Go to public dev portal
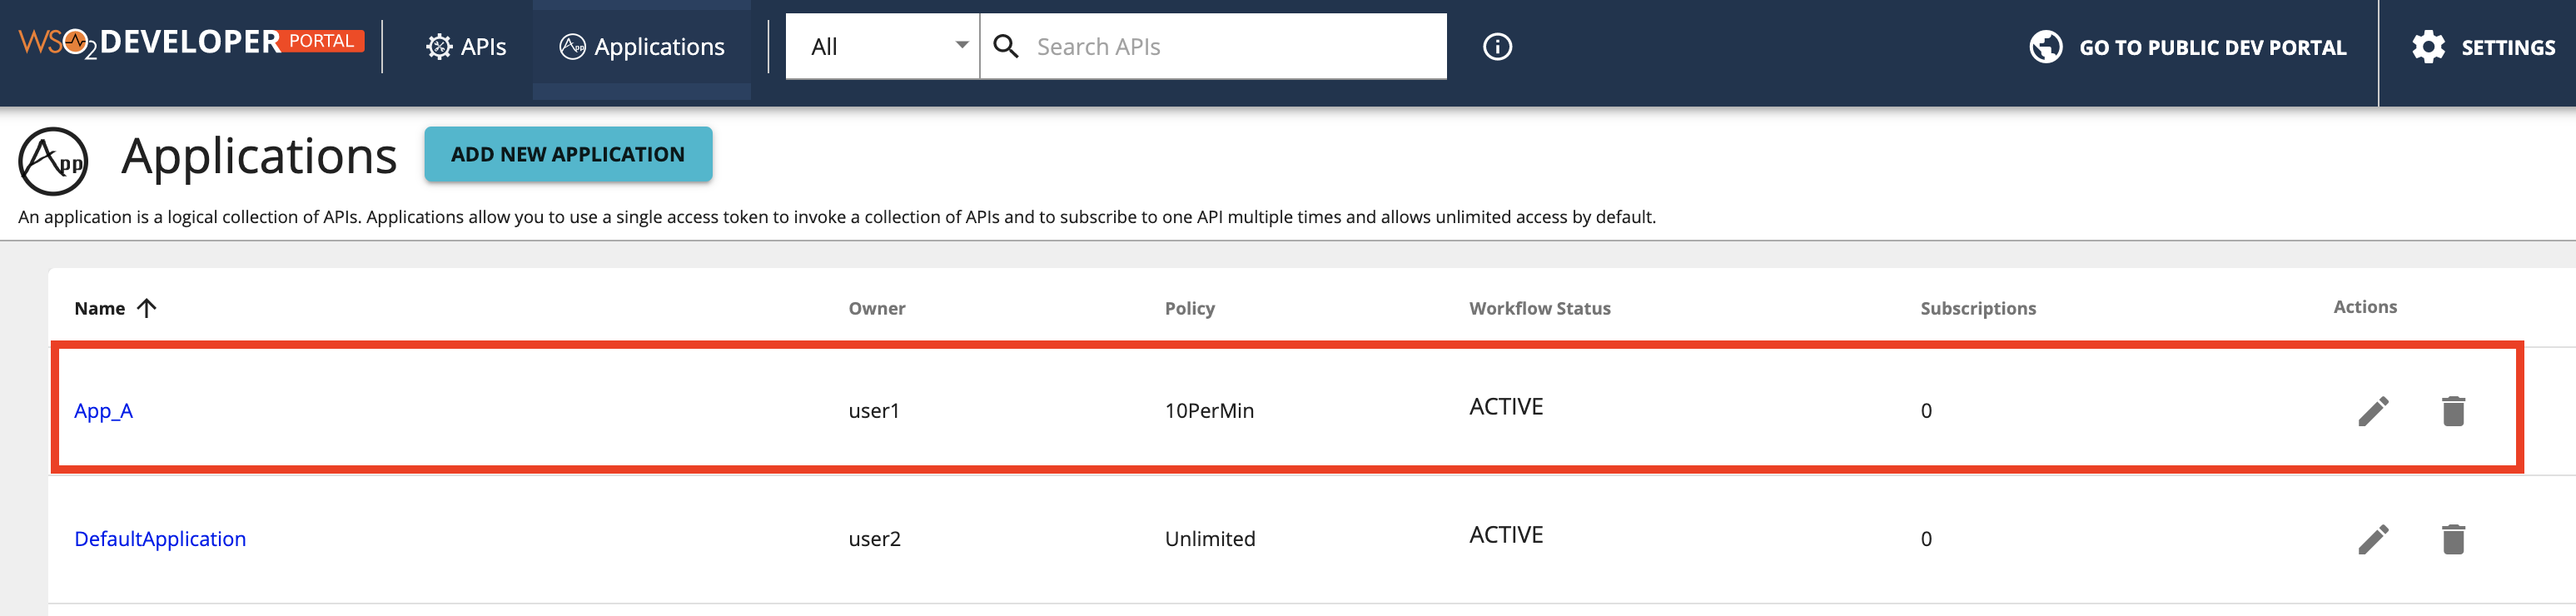The height and width of the screenshot is (616, 2576). click(2188, 47)
